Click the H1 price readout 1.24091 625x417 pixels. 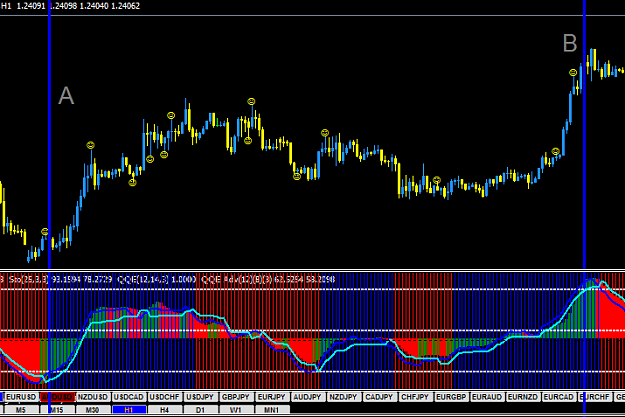pos(31,6)
